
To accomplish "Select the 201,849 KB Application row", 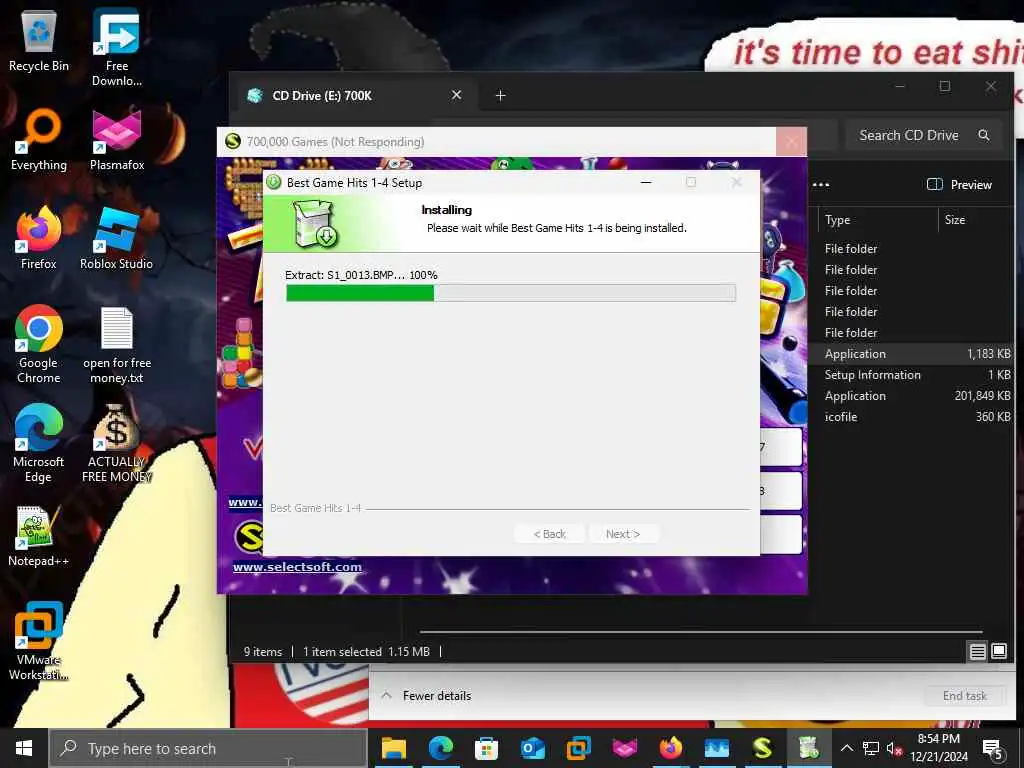I will 912,396.
